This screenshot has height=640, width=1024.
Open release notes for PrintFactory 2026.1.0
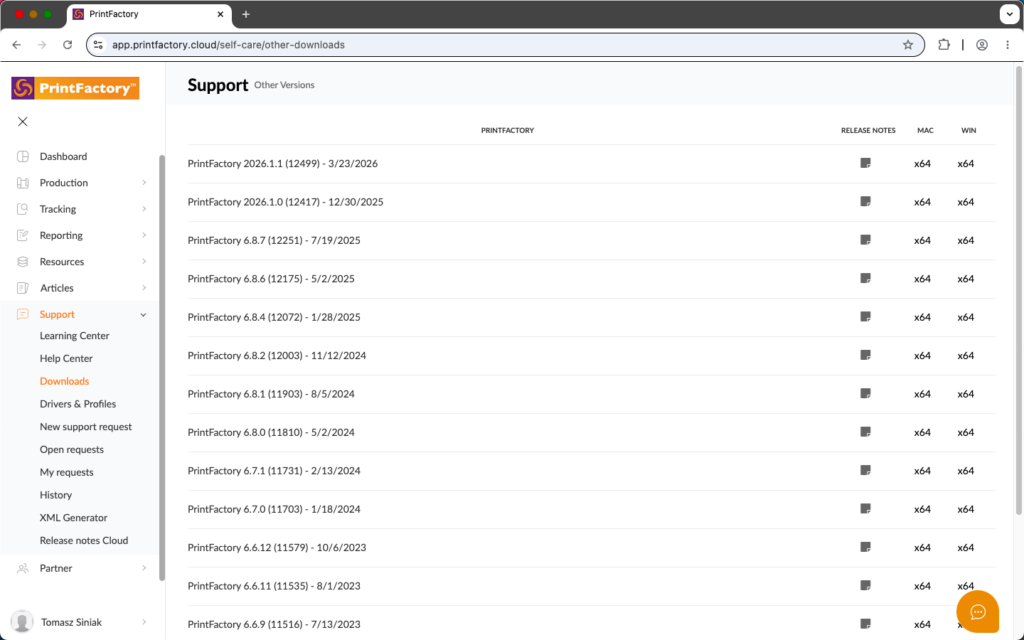coord(865,202)
